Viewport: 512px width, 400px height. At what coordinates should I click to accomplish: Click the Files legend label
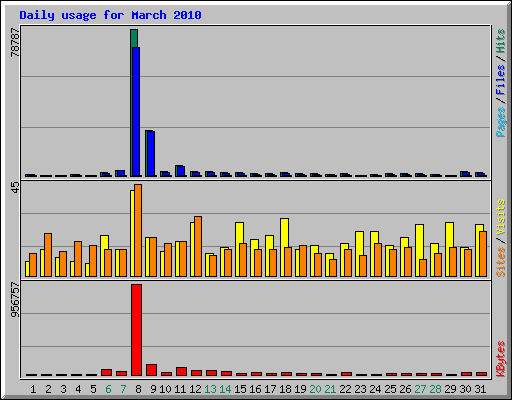[501, 79]
